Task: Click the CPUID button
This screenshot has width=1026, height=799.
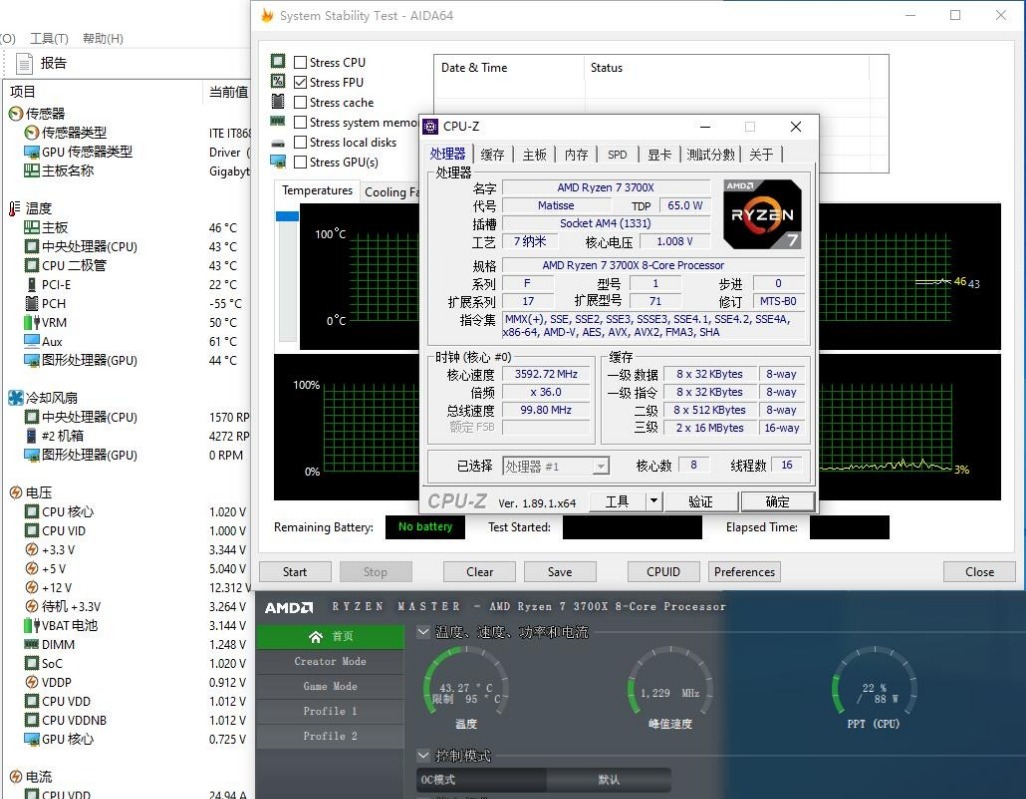Action: tap(663, 571)
